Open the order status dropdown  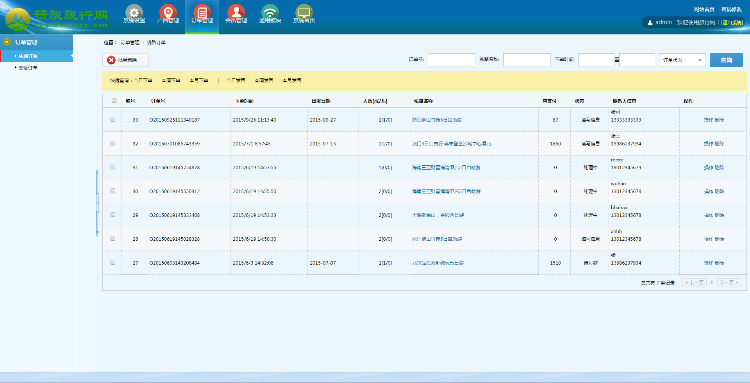pyautogui.click(x=682, y=60)
